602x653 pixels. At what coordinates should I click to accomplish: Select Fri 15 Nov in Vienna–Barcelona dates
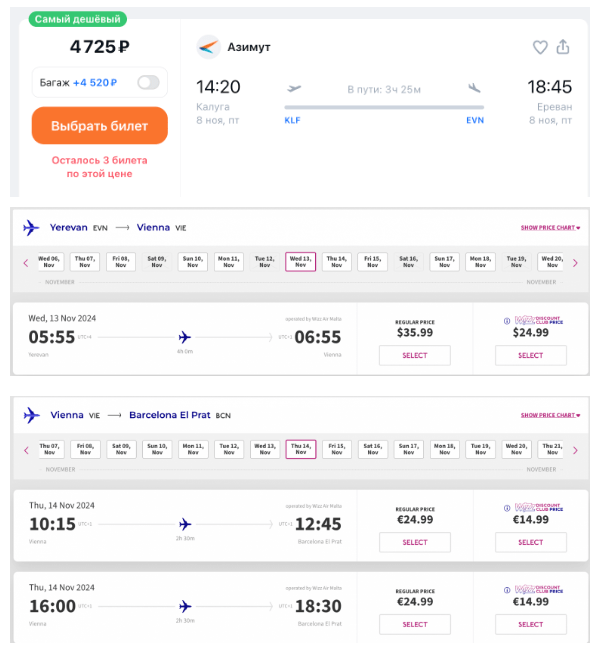point(337,449)
